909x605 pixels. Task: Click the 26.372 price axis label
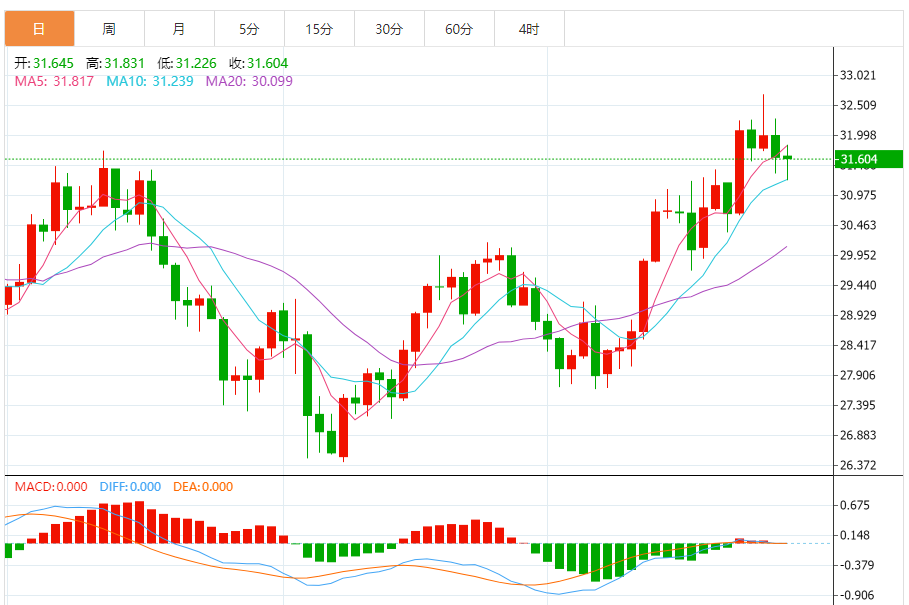pos(858,465)
